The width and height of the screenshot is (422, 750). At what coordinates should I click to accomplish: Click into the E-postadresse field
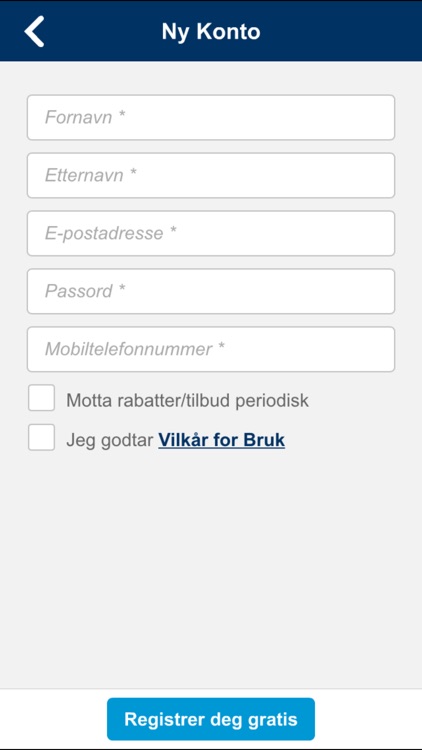[x=211, y=233]
